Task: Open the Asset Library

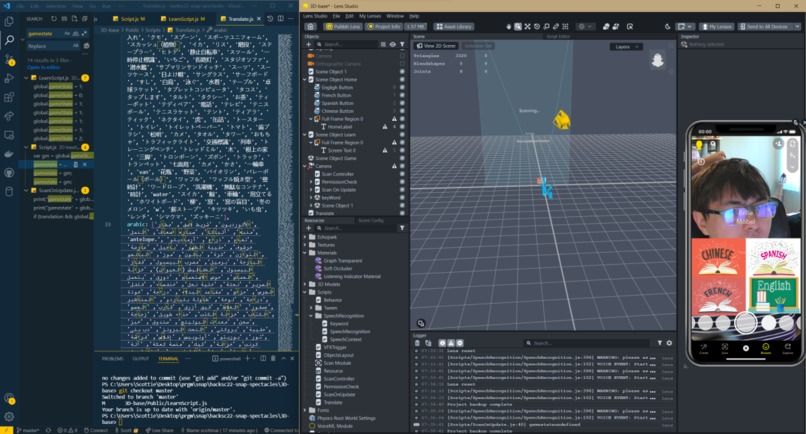Action: tap(453, 26)
